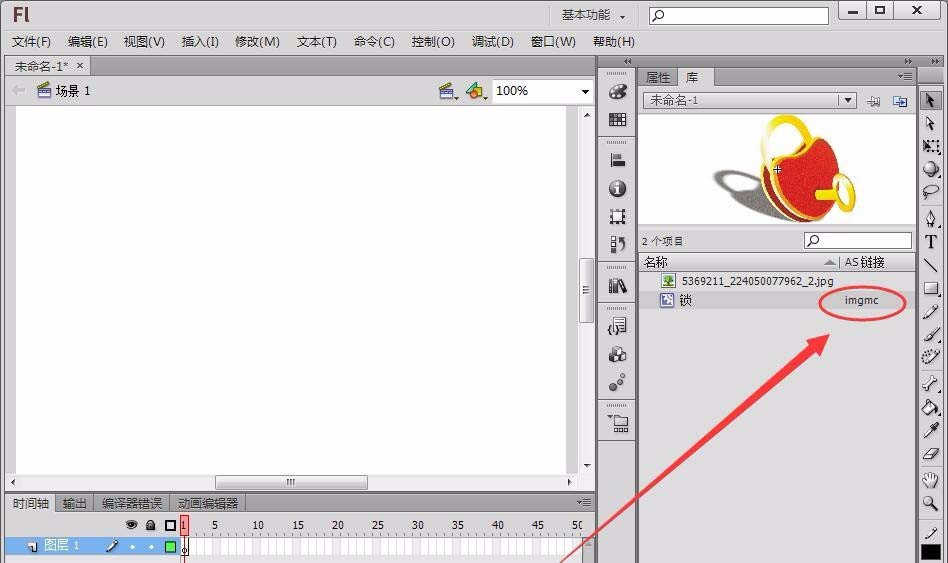Open the 基本功能 workspace switcher
The image size is (948, 563).
(x=593, y=15)
